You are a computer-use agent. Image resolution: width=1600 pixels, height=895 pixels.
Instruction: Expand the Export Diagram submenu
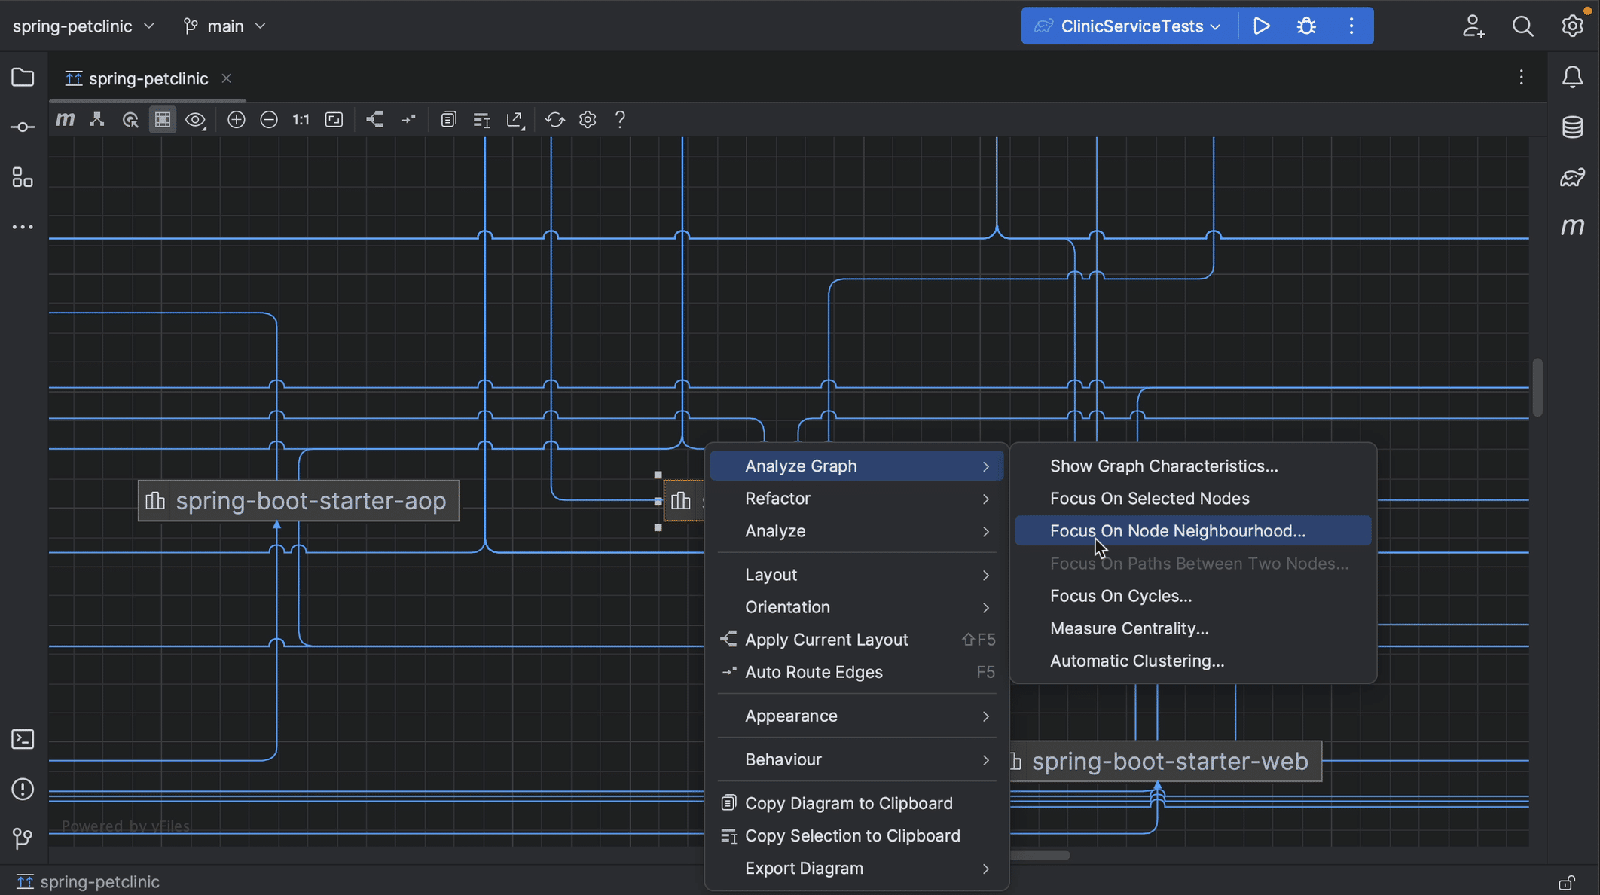tap(857, 869)
